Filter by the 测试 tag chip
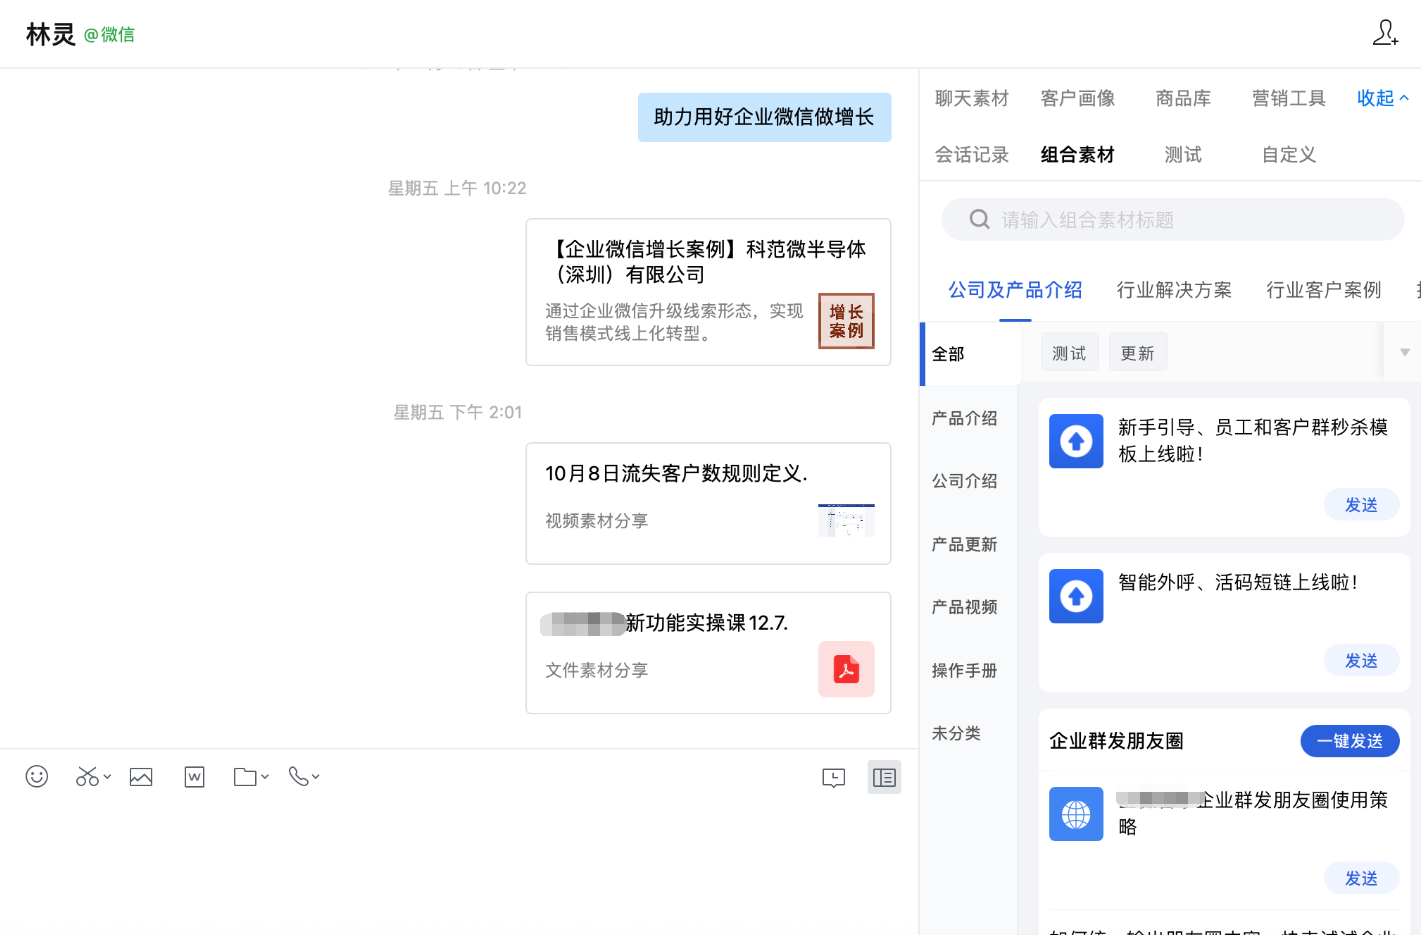Image resolution: width=1421 pixels, height=935 pixels. [x=1070, y=353]
